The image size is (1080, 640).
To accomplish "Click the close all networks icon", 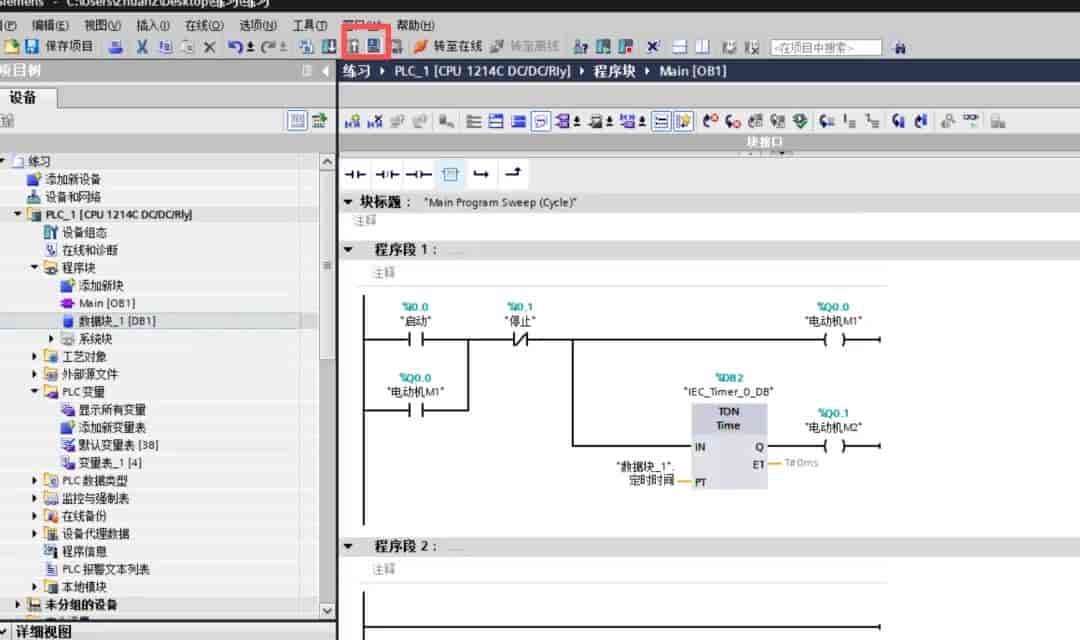I will pos(519,121).
